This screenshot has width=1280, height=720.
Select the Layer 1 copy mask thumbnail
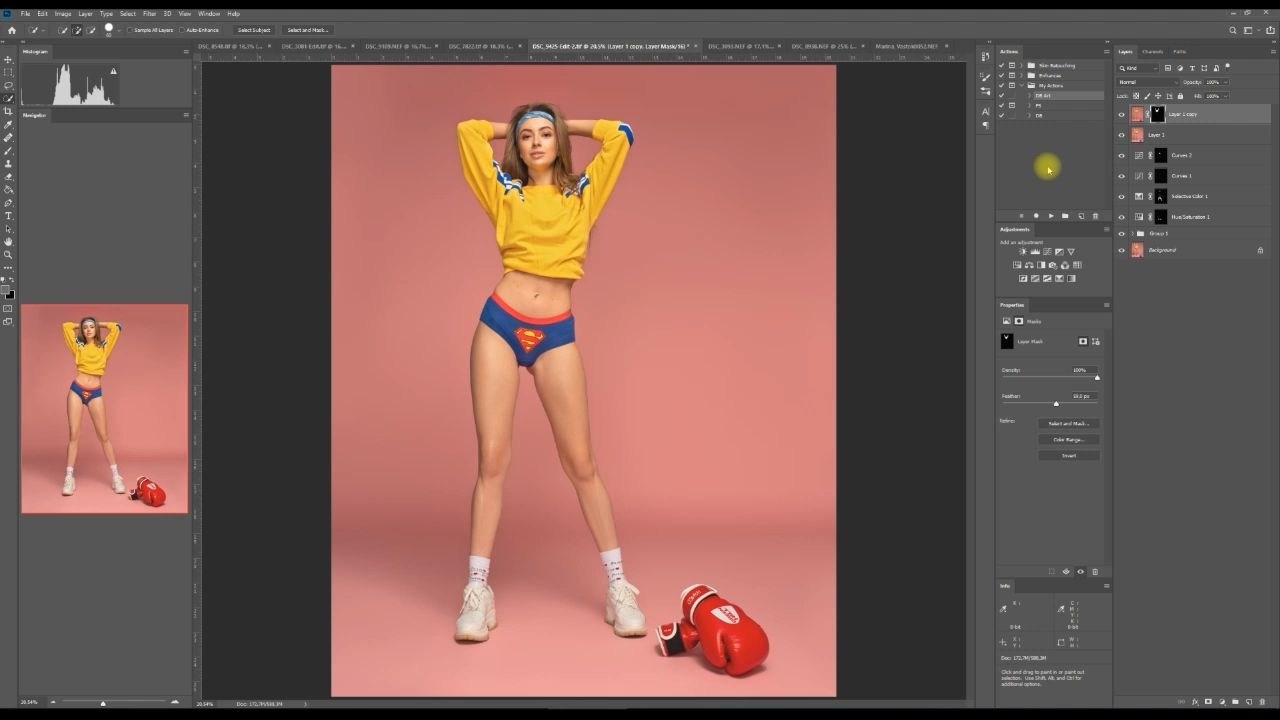click(x=1157, y=114)
